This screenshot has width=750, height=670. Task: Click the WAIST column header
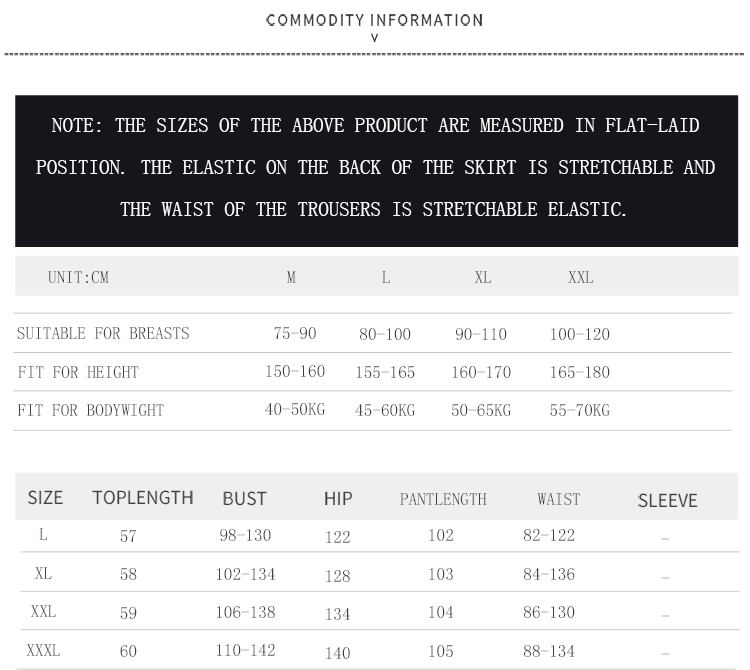[x=558, y=498]
